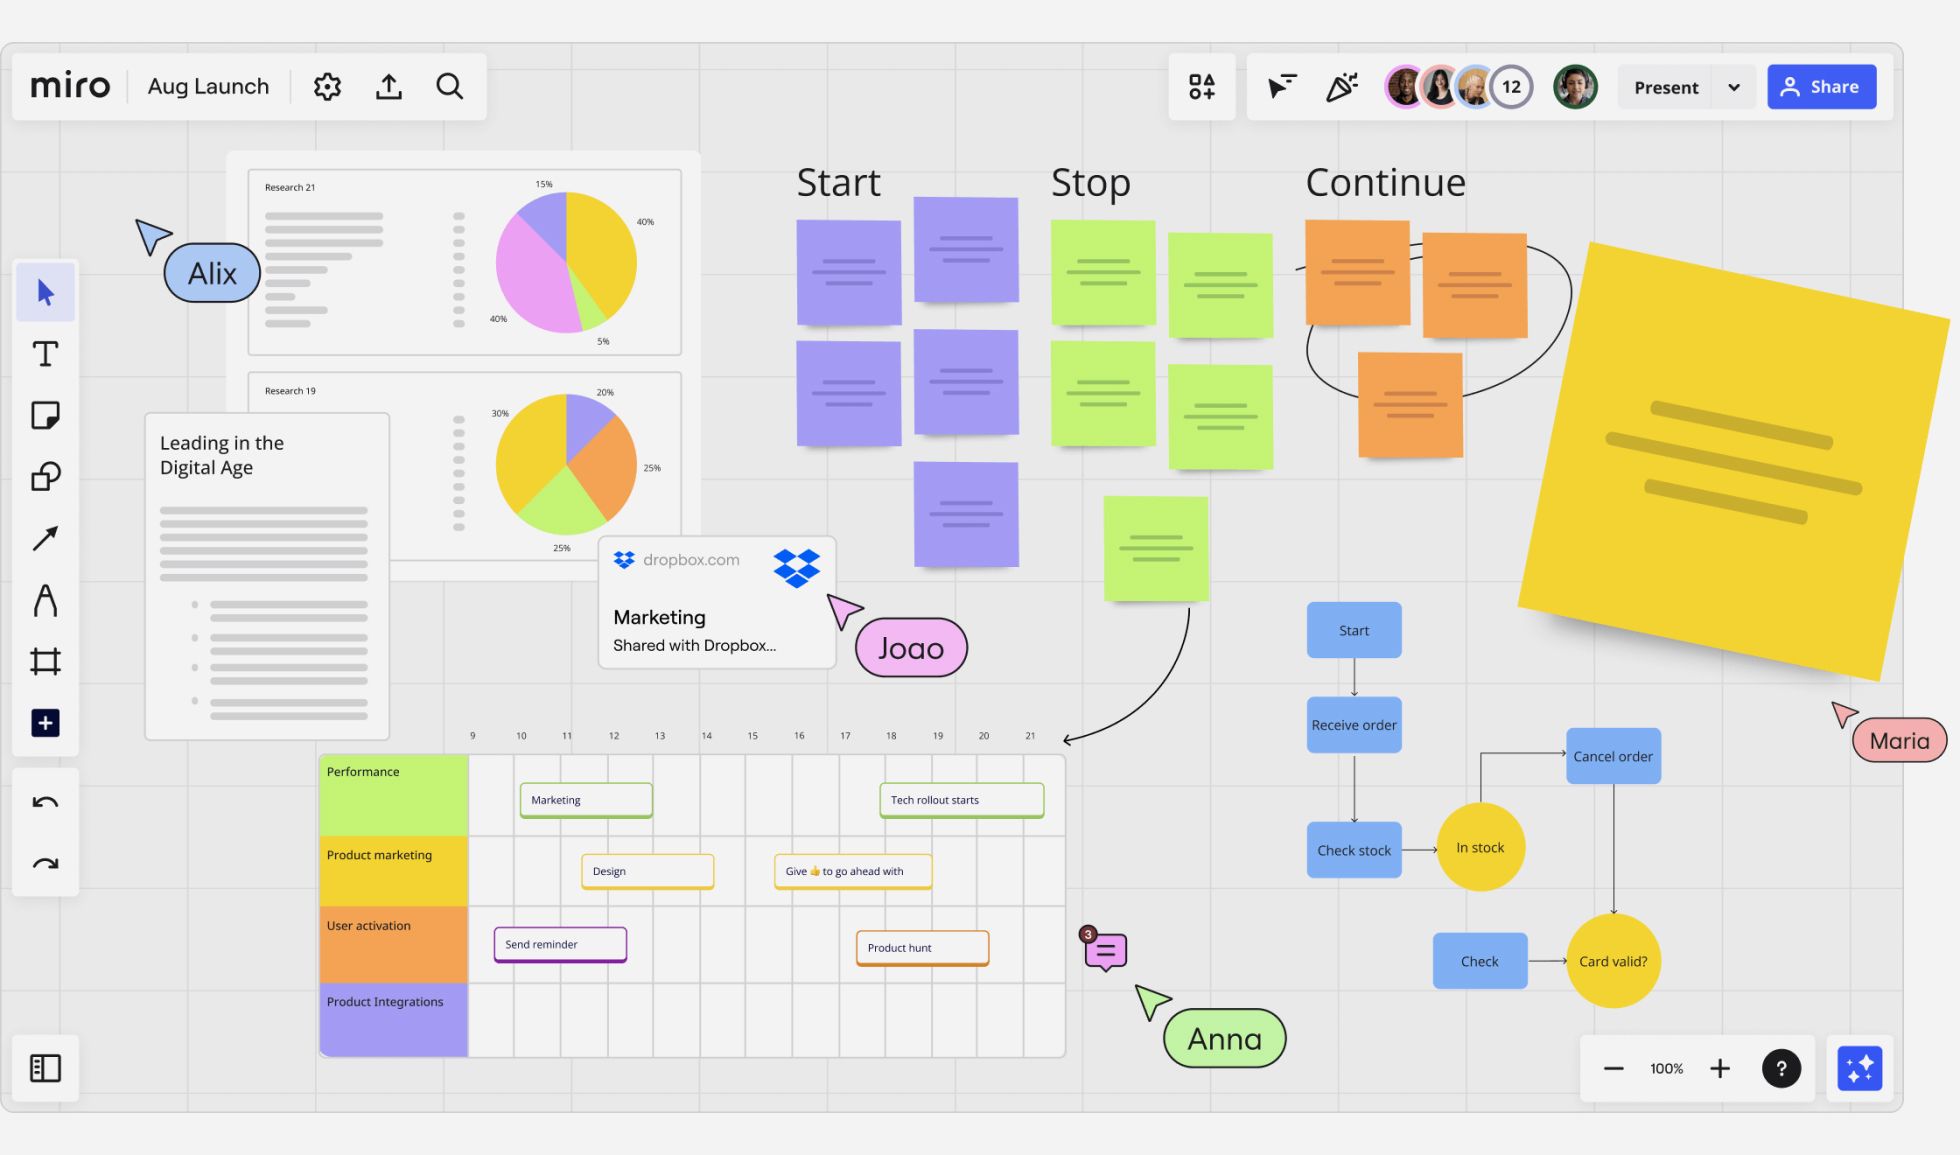Open the reactions confetti menu
Viewport: 1960px width, 1155px height.
pyautogui.click(x=1342, y=87)
